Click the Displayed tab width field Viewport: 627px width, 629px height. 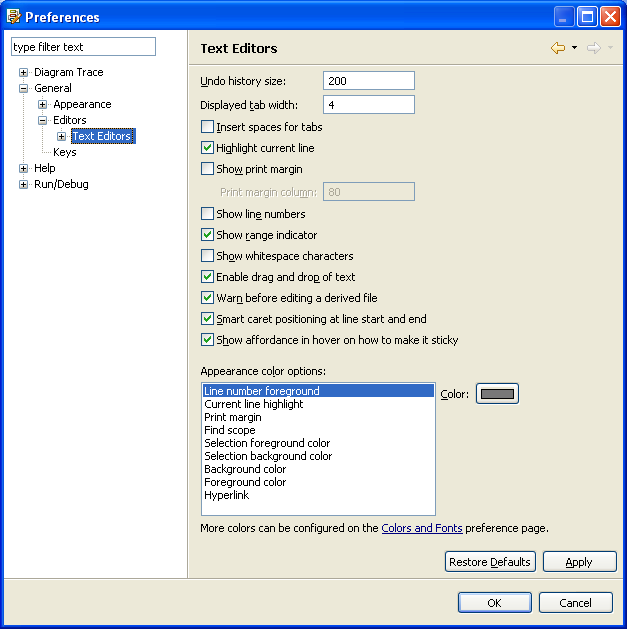point(369,105)
